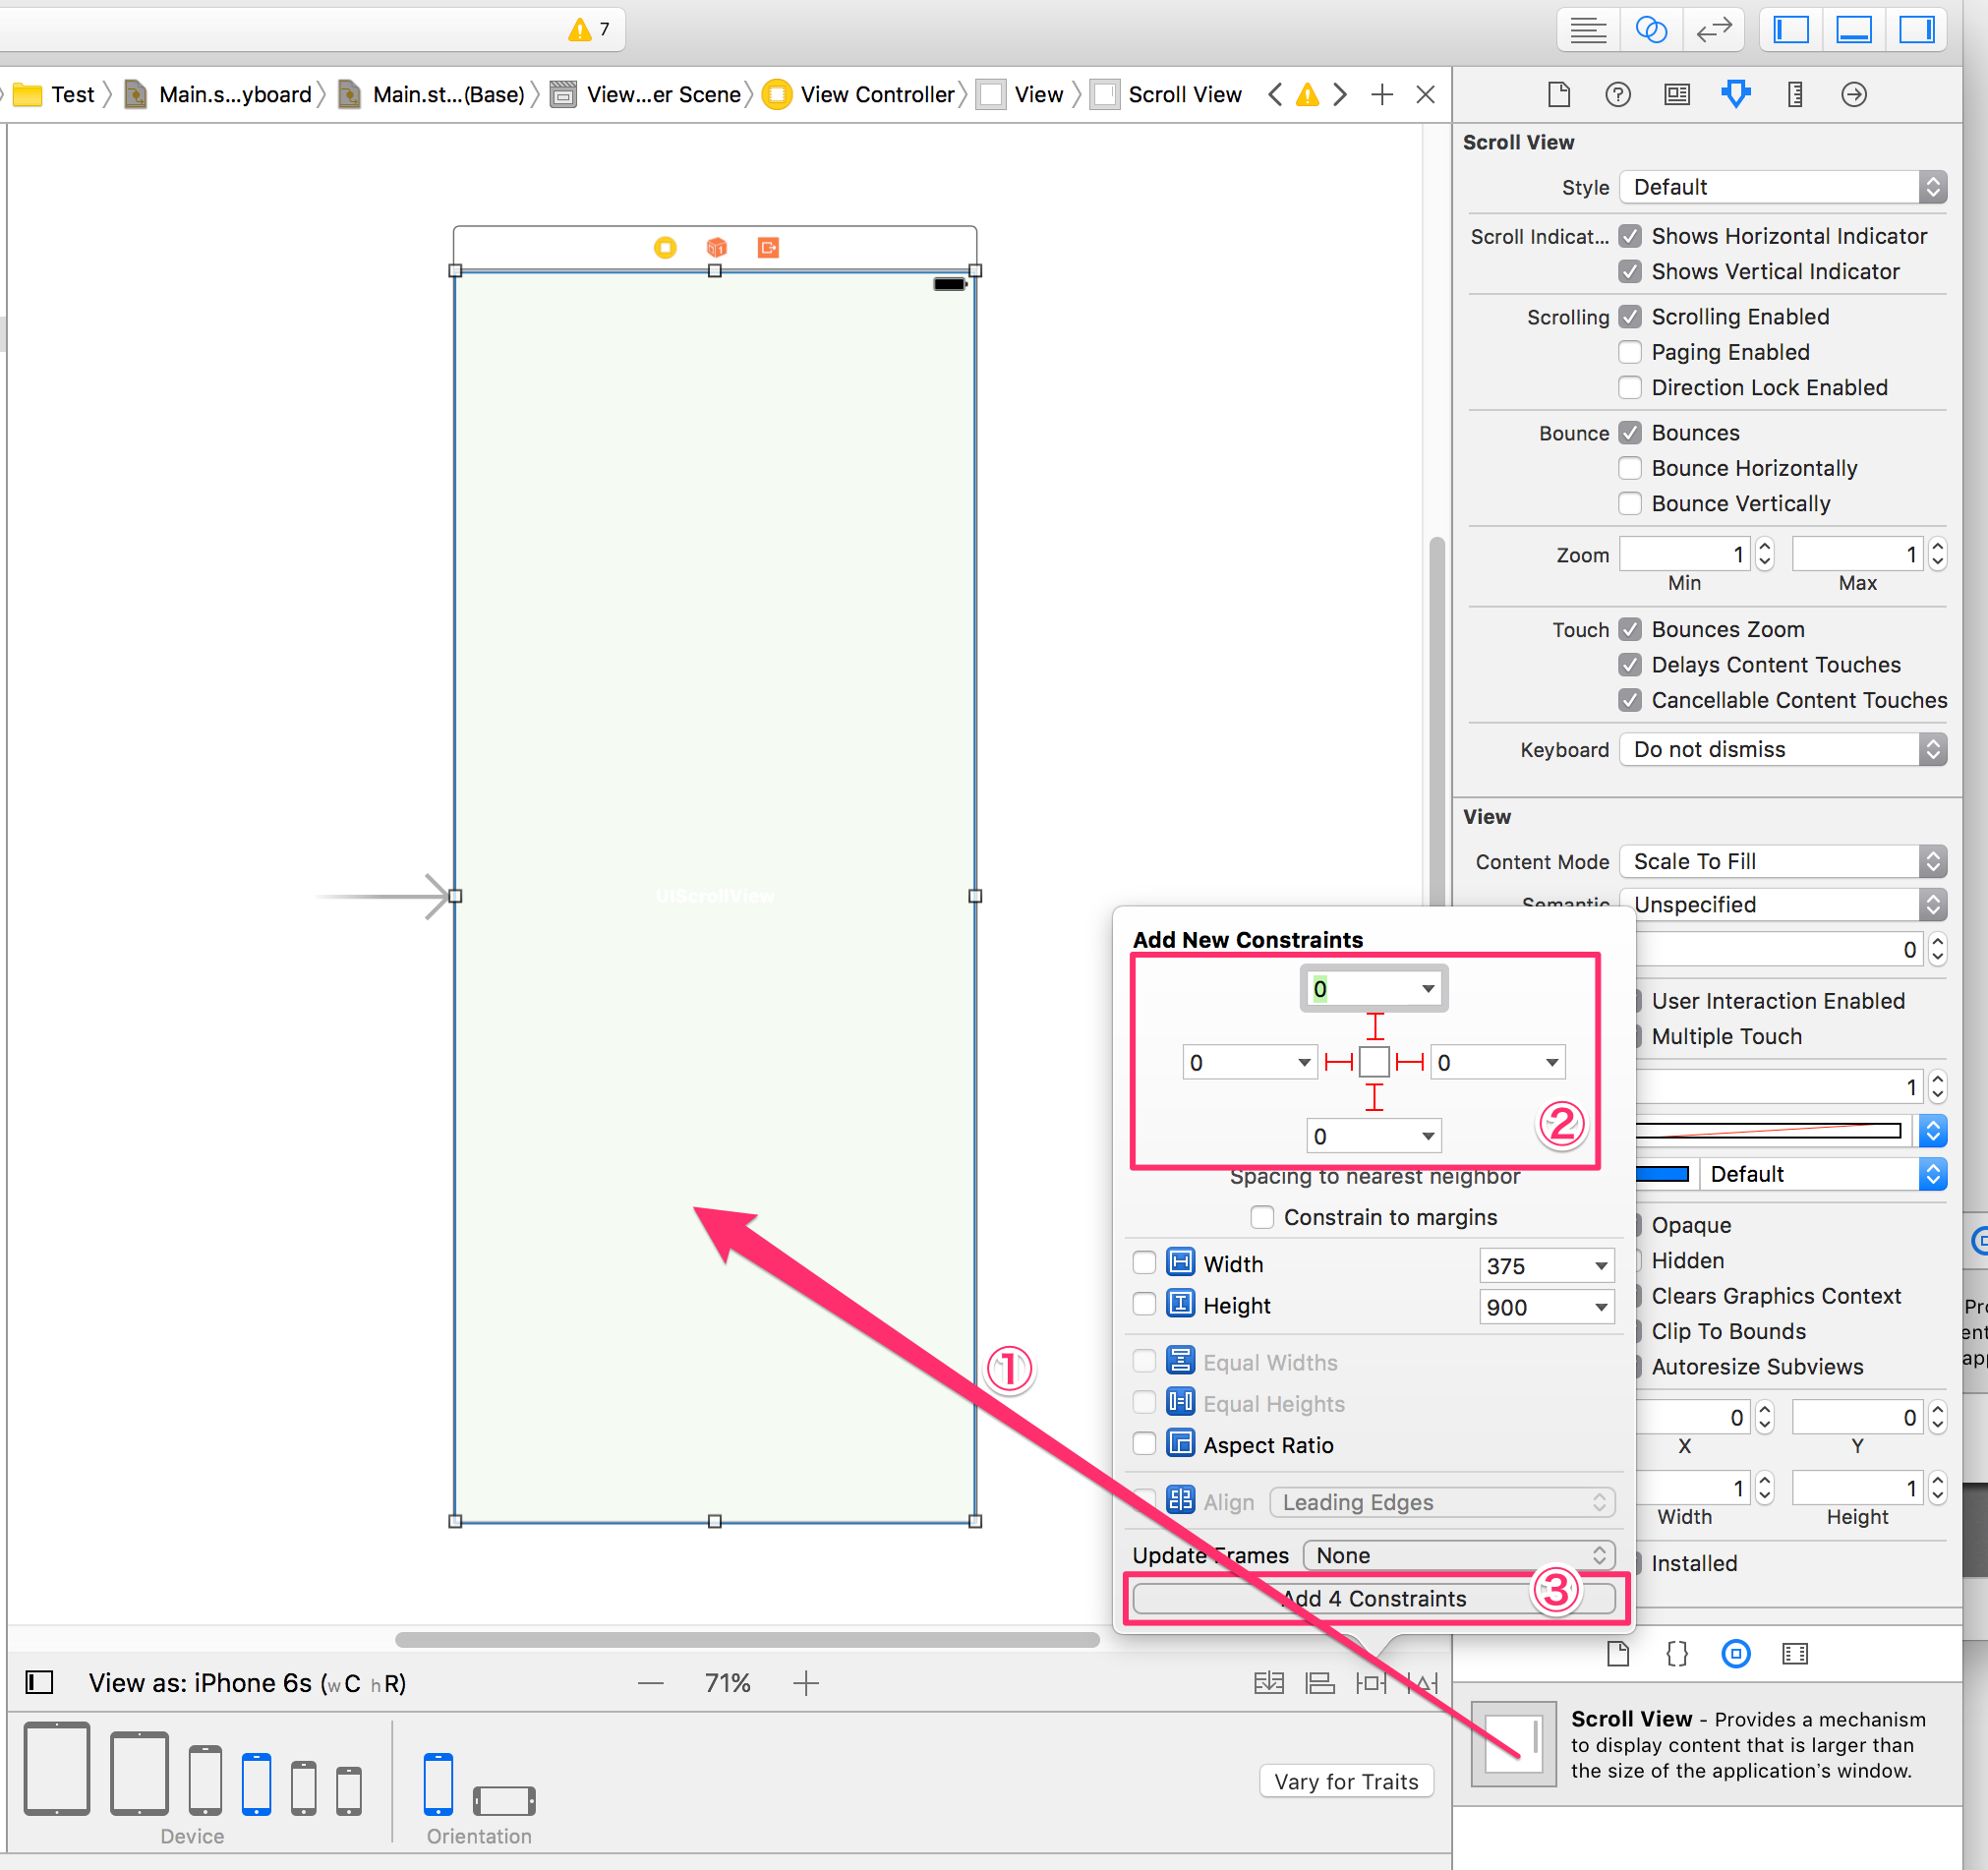Click the Add 4 Constraints button
This screenshot has width=1988, height=1870.
click(1373, 1598)
